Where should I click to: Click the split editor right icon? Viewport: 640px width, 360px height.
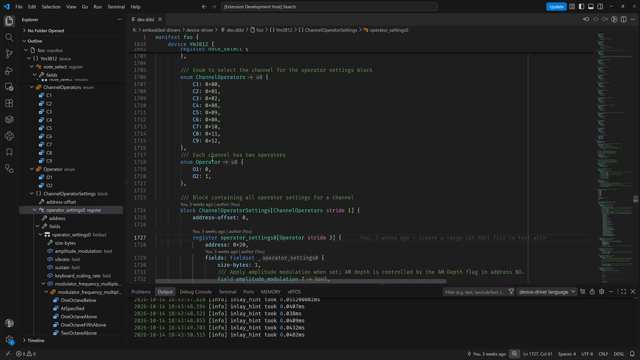coord(624,19)
